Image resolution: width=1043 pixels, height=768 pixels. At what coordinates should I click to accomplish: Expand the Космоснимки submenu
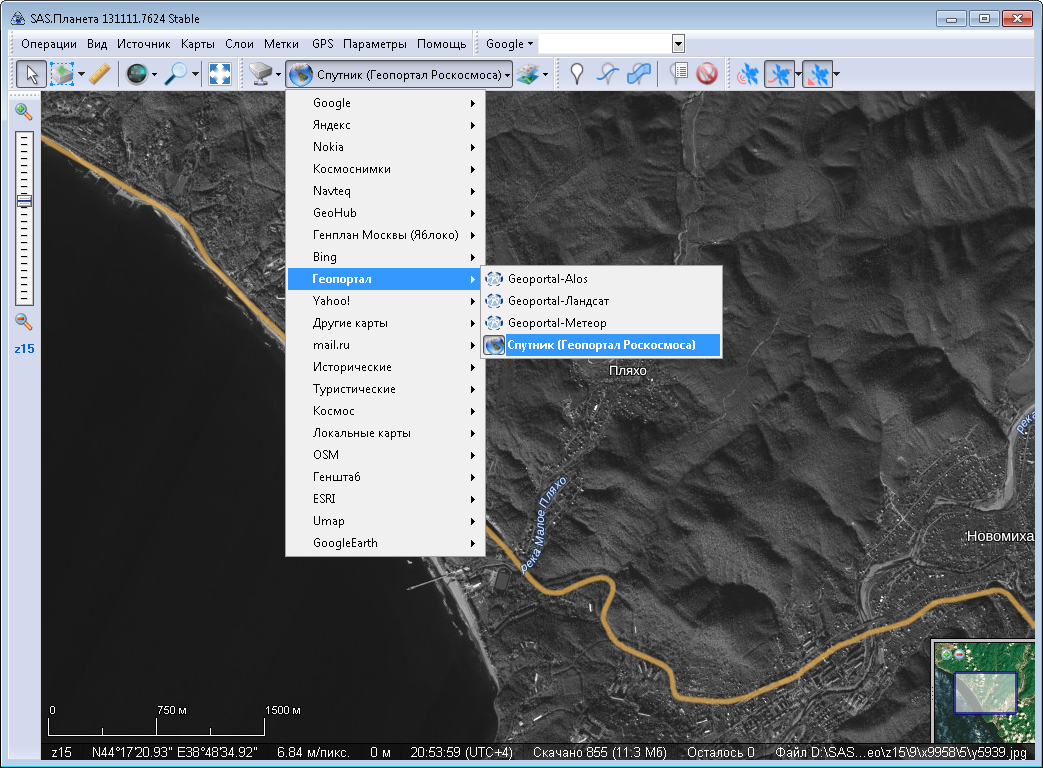[x=386, y=169]
